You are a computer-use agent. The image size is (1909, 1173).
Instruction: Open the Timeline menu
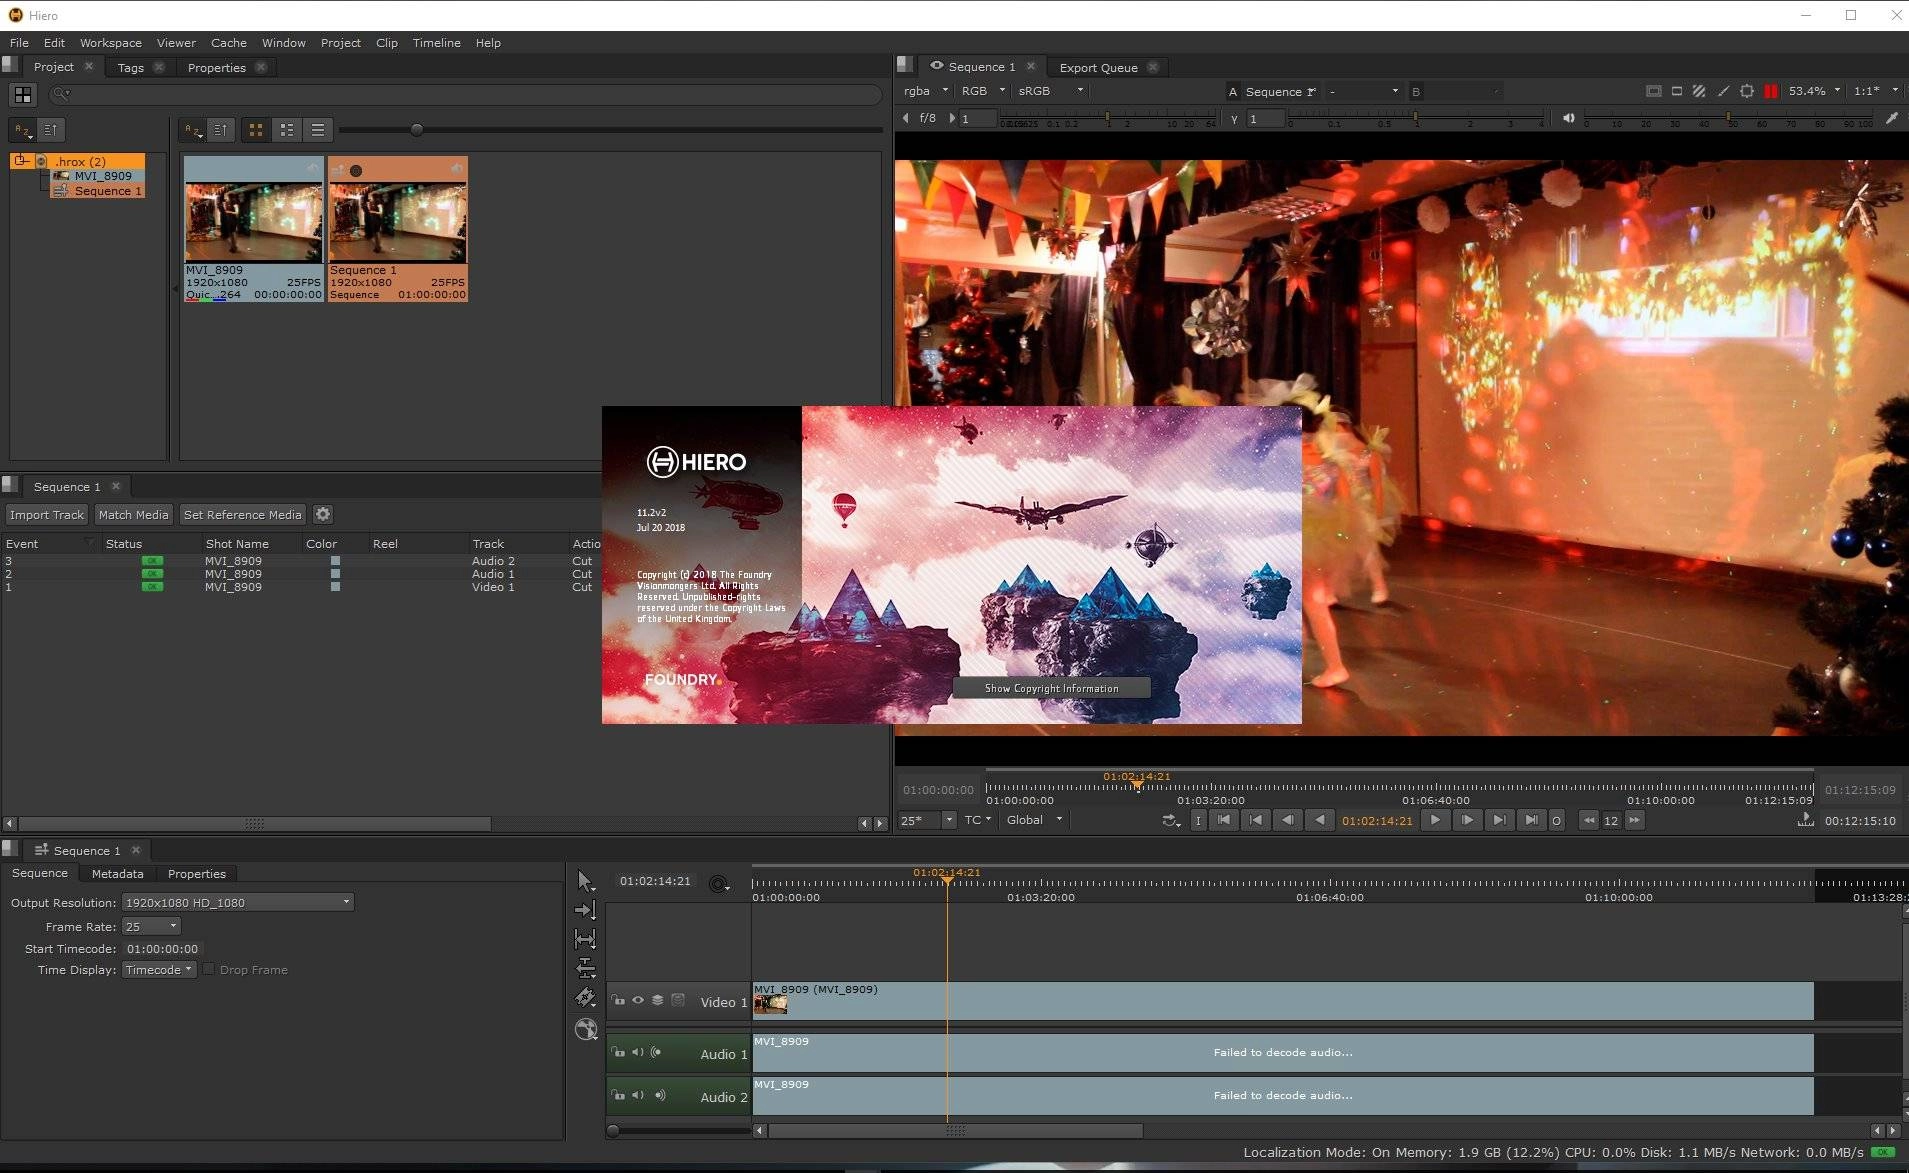click(x=436, y=43)
